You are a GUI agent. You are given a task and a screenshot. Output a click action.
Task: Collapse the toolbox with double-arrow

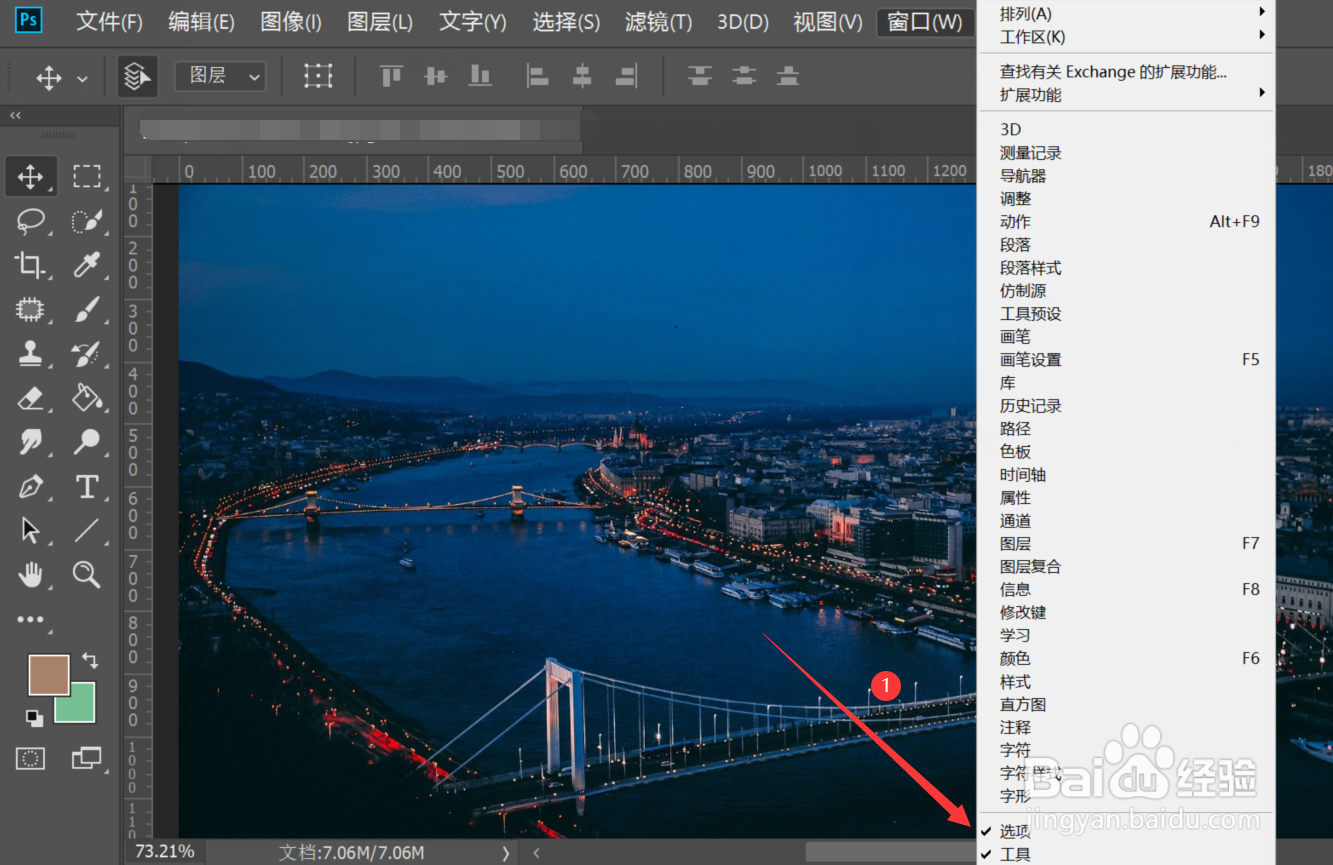click(15, 116)
